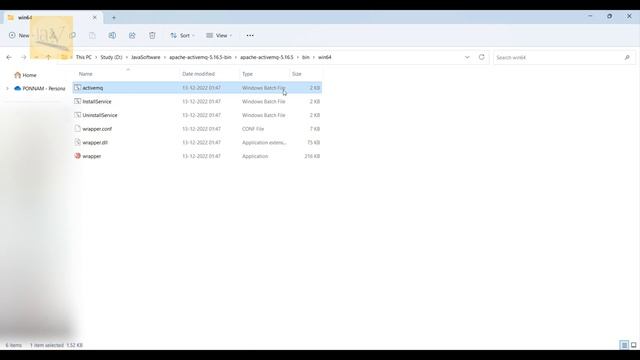Minimize the File Explorer window
The height and width of the screenshot is (360, 640).
click(x=590, y=16)
